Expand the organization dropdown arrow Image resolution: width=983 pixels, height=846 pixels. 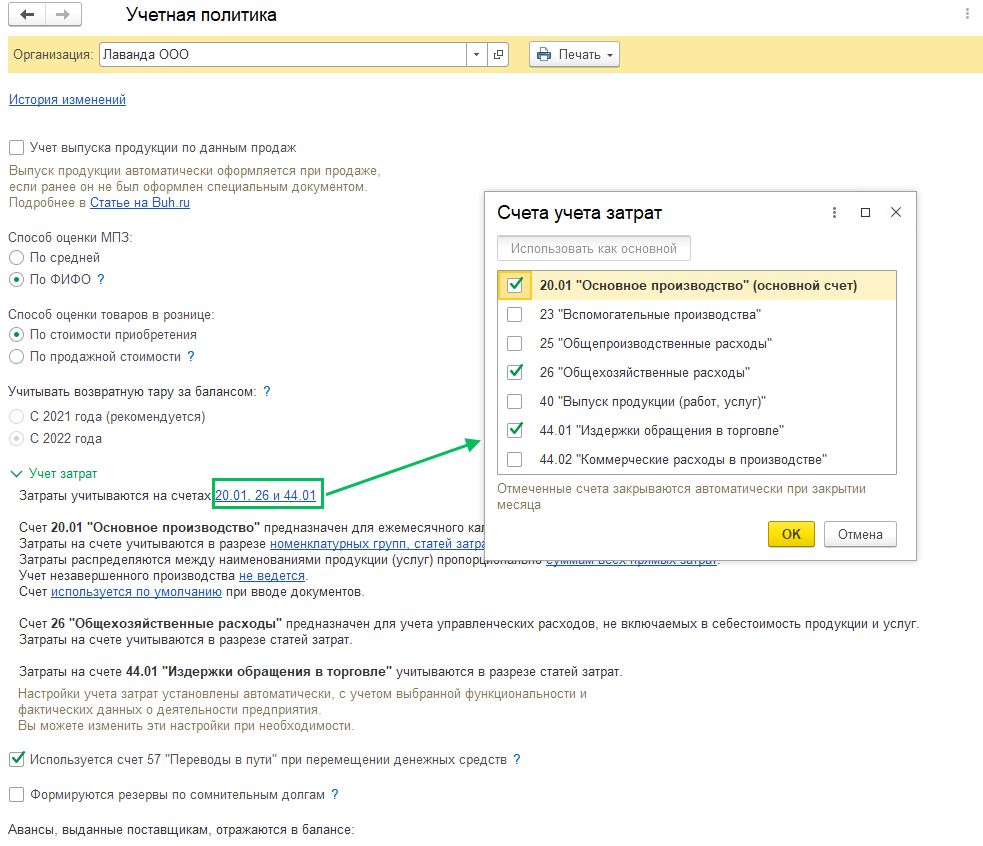[476, 55]
